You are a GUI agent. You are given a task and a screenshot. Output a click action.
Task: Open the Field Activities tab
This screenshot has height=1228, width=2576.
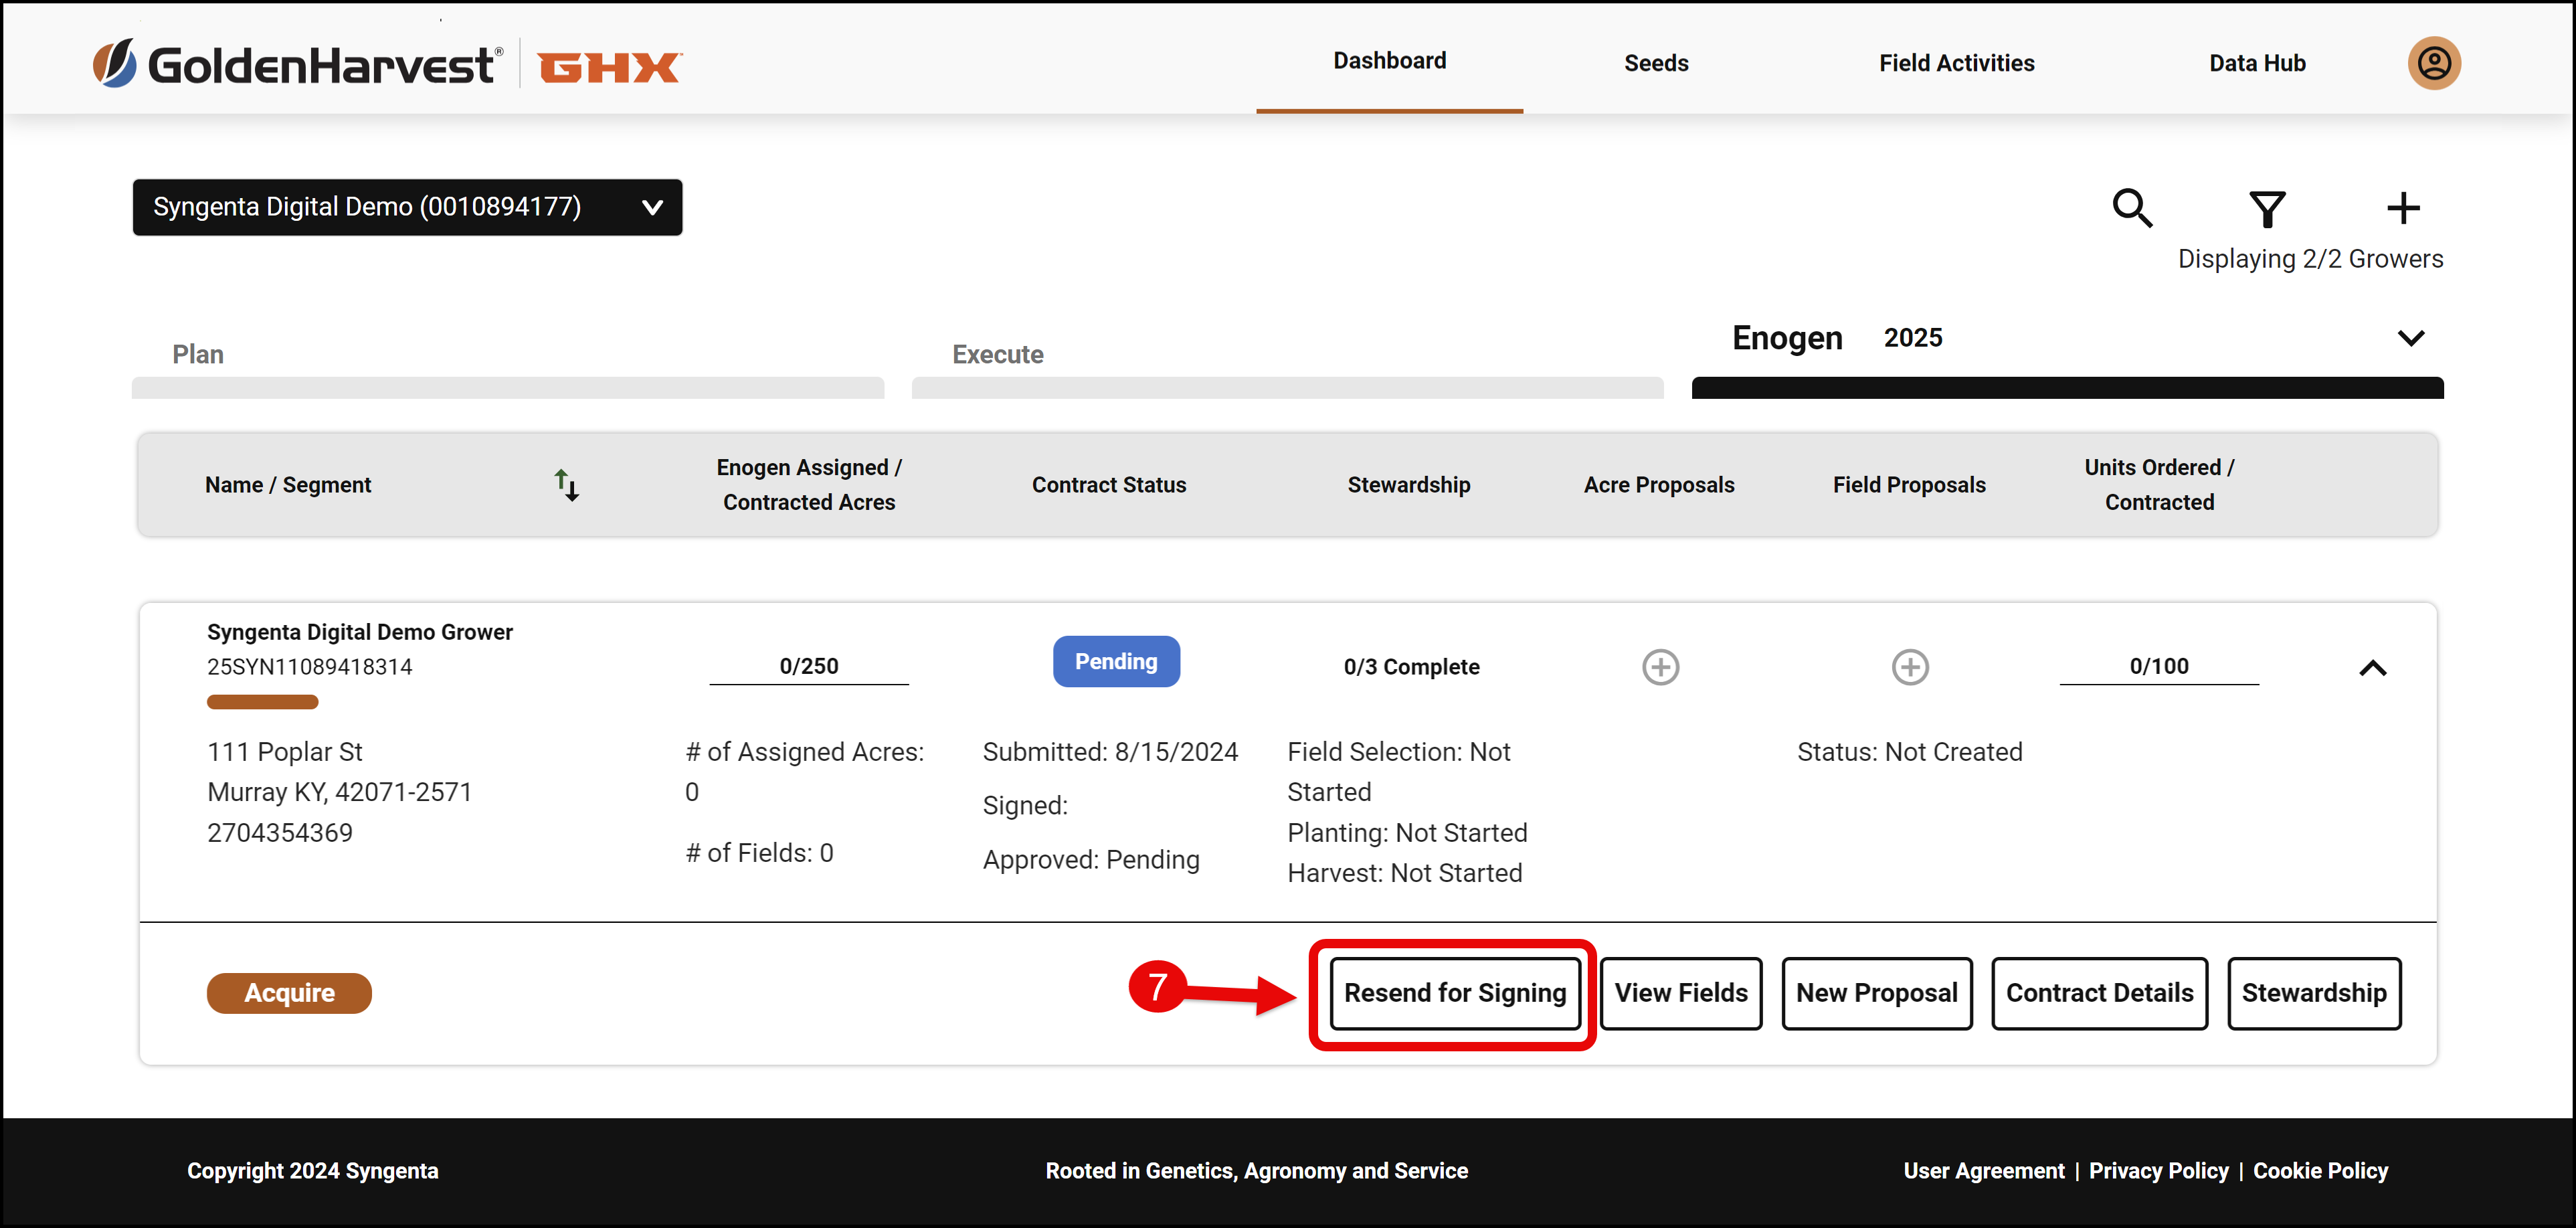click(1956, 63)
